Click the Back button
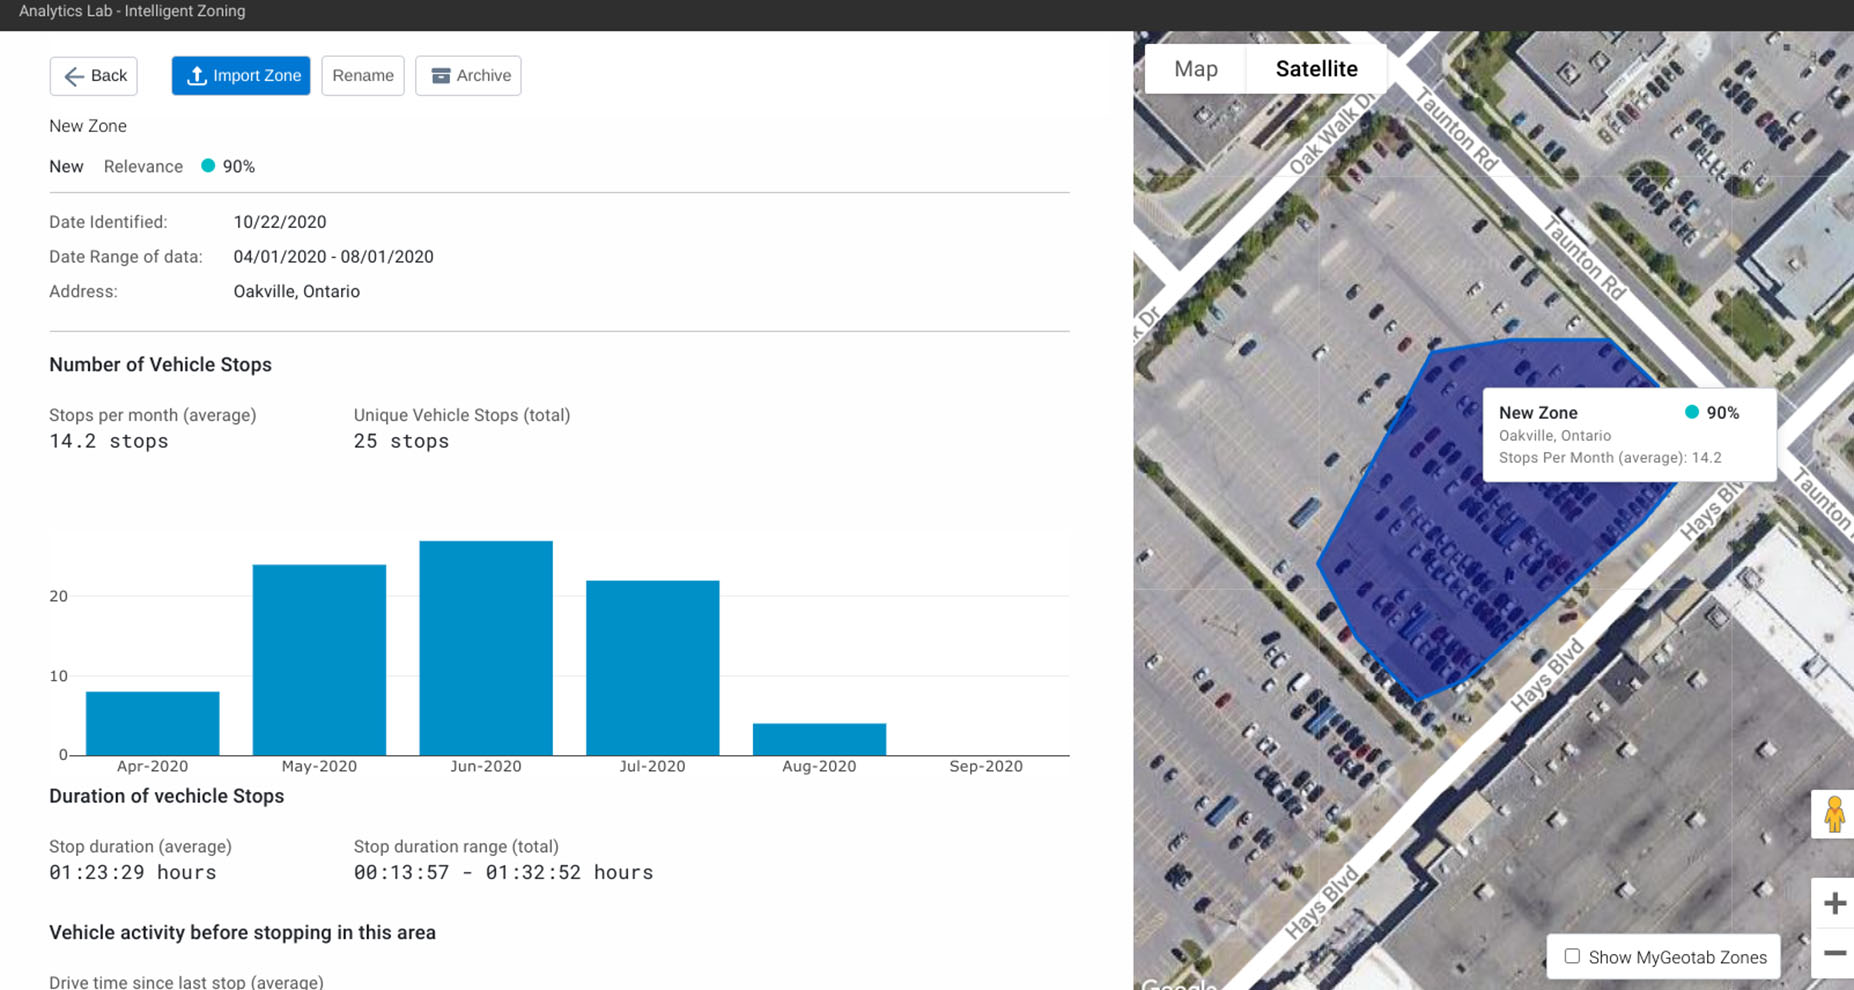Image resolution: width=1854 pixels, height=990 pixels. point(93,75)
